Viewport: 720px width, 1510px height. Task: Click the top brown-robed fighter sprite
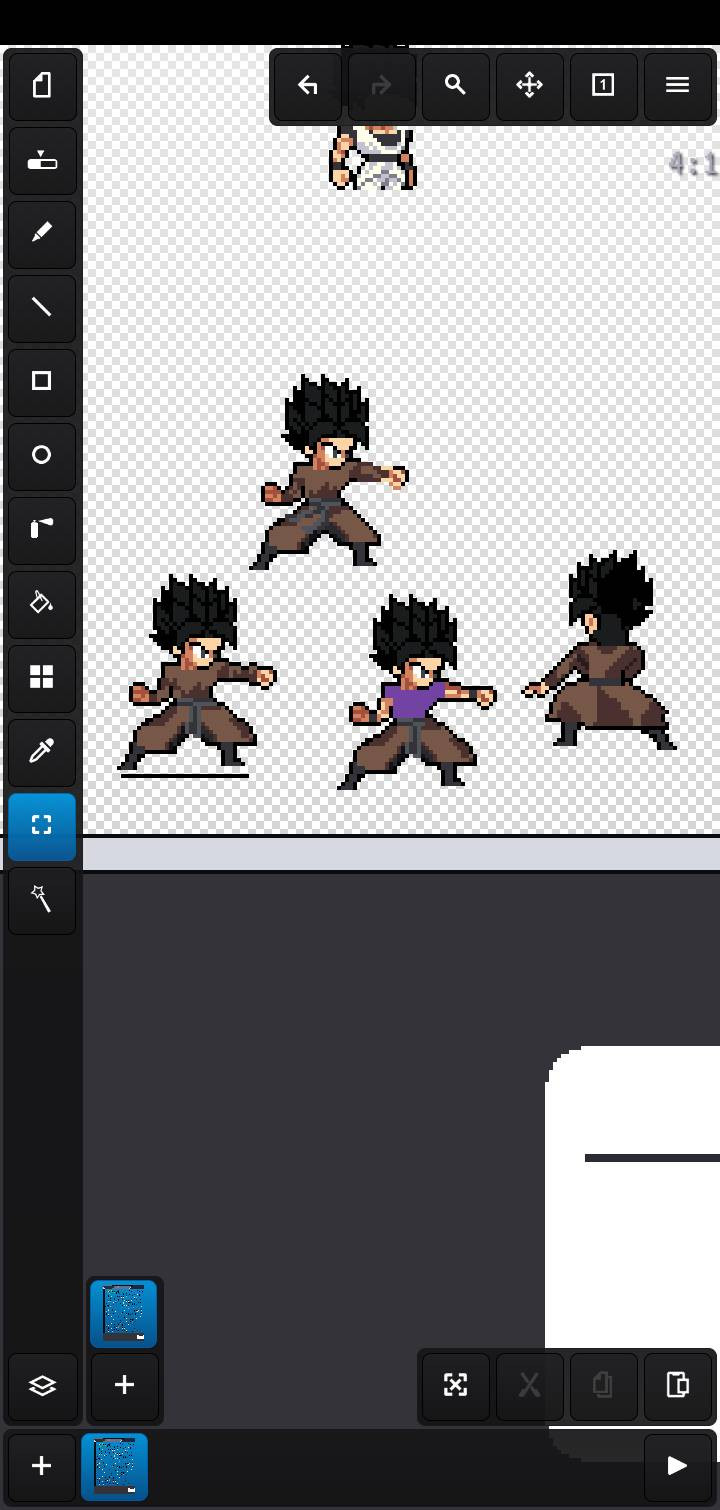point(328,473)
